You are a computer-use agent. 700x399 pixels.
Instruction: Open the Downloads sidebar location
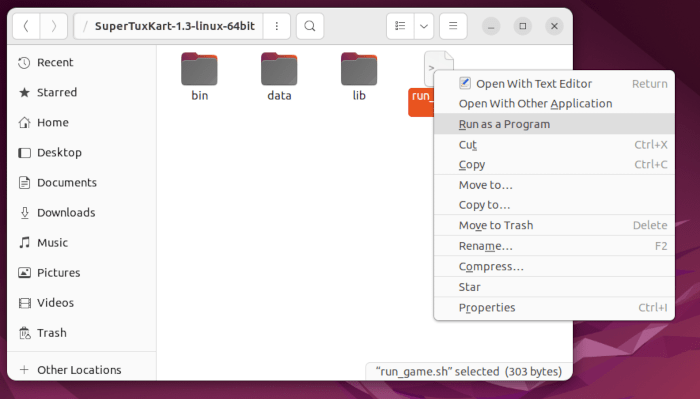pos(82,212)
